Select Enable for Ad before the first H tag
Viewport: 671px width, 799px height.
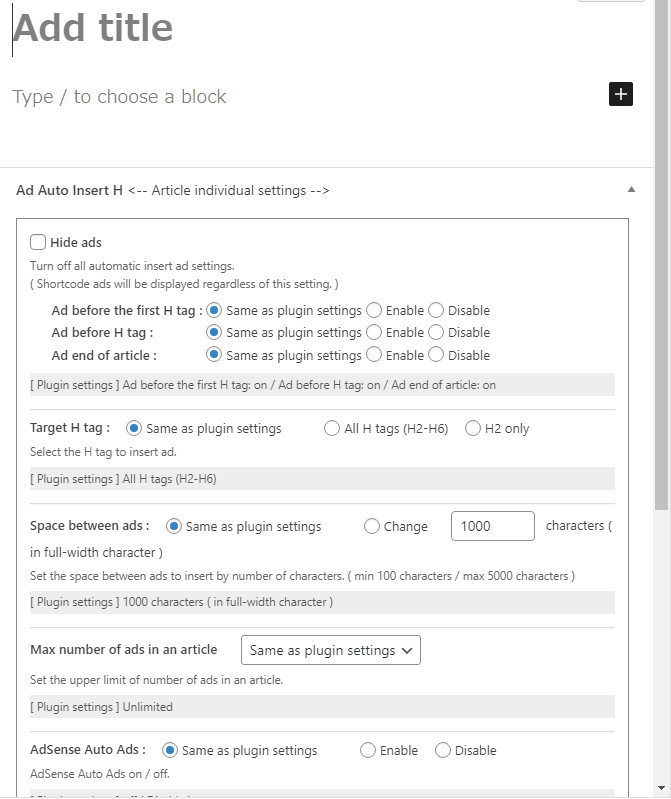[x=374, y=310]
